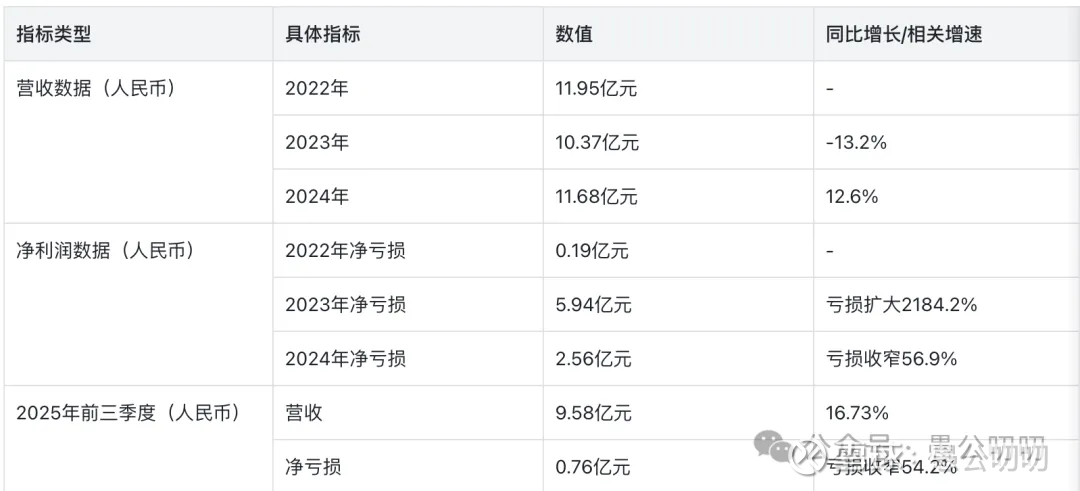Select the 16.73% growth cell
This screenshot has height=491, width=1080.
click(858, 412)
